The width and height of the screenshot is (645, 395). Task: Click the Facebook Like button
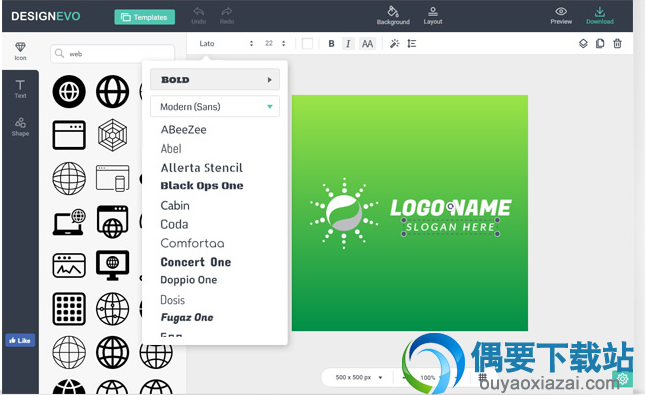click(20, 340)
